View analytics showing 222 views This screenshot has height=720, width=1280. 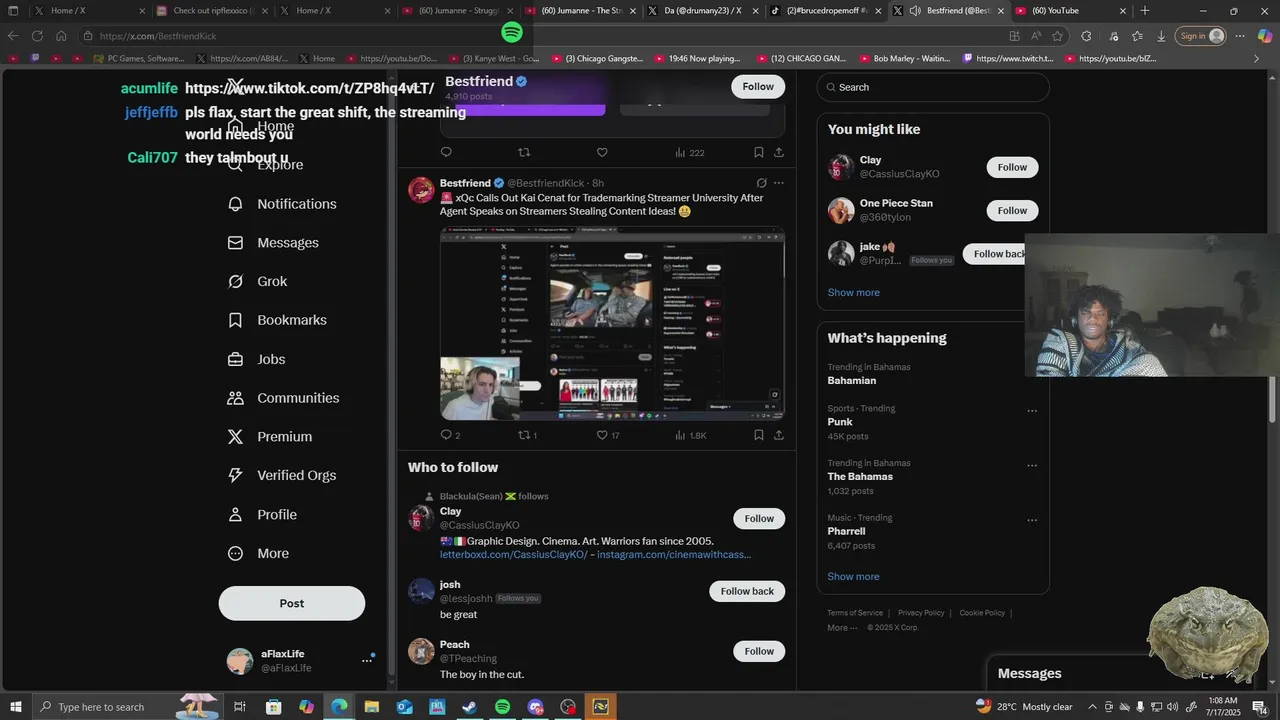pos(690,153)
